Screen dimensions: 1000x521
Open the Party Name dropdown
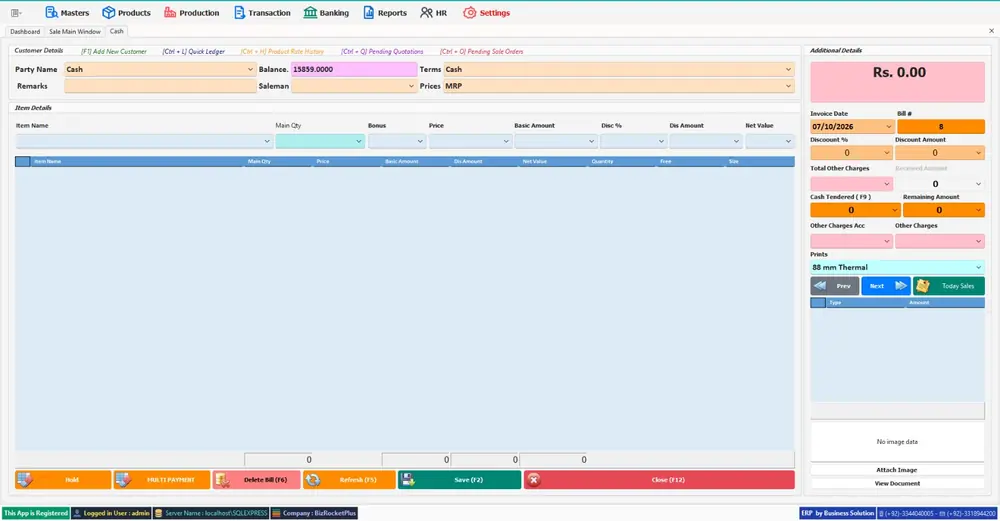click(250, 70)
